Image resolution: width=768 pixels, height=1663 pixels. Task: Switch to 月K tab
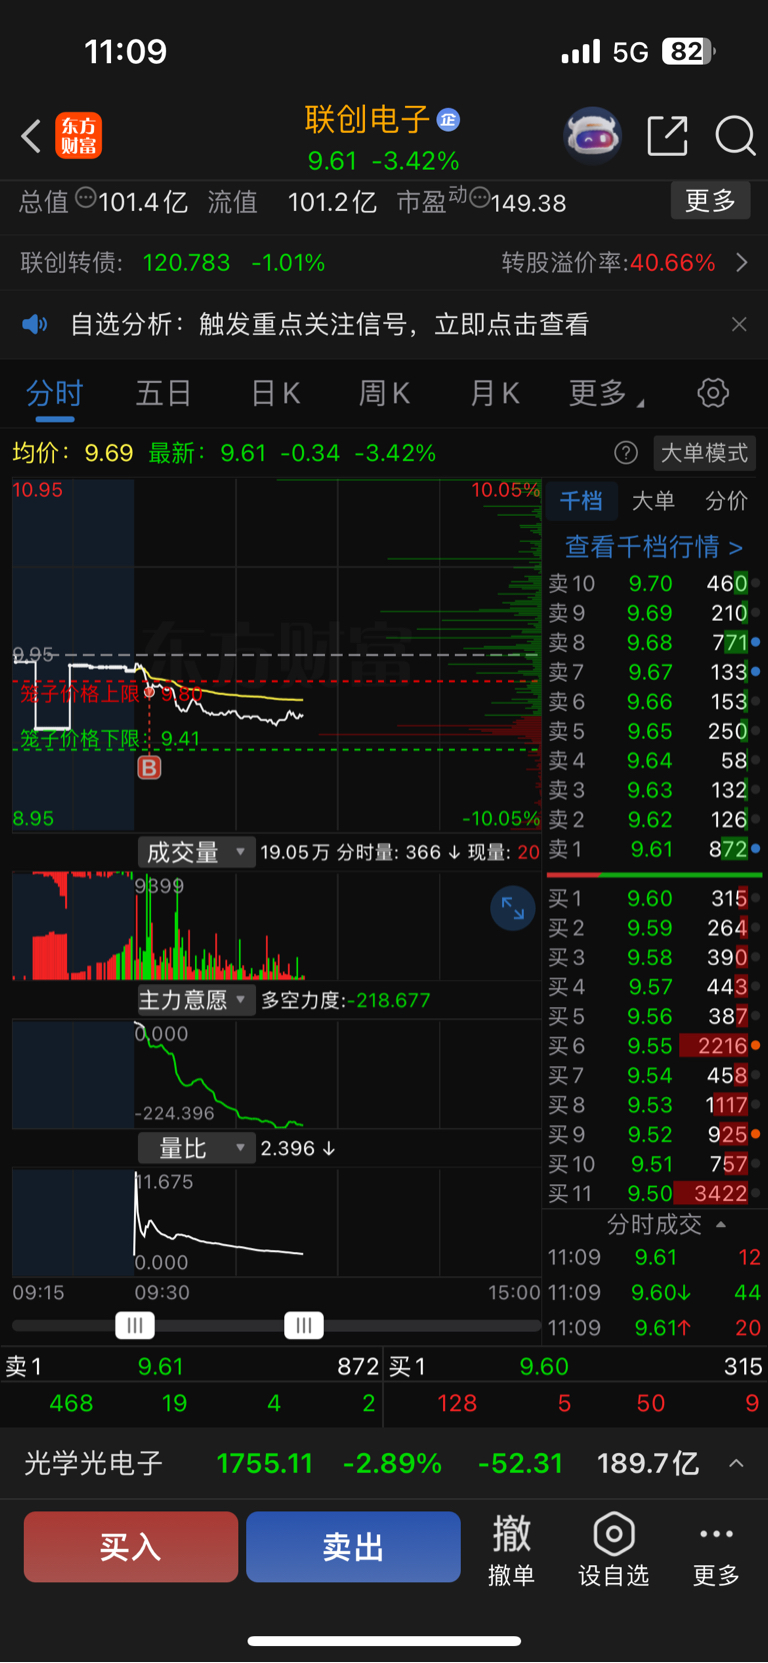click(494, 393)
